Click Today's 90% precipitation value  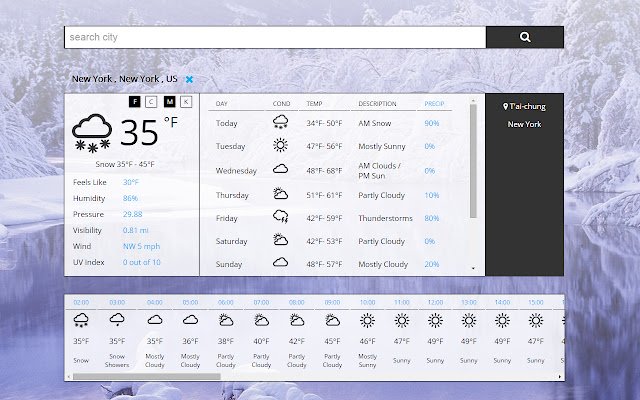[432, 123]
